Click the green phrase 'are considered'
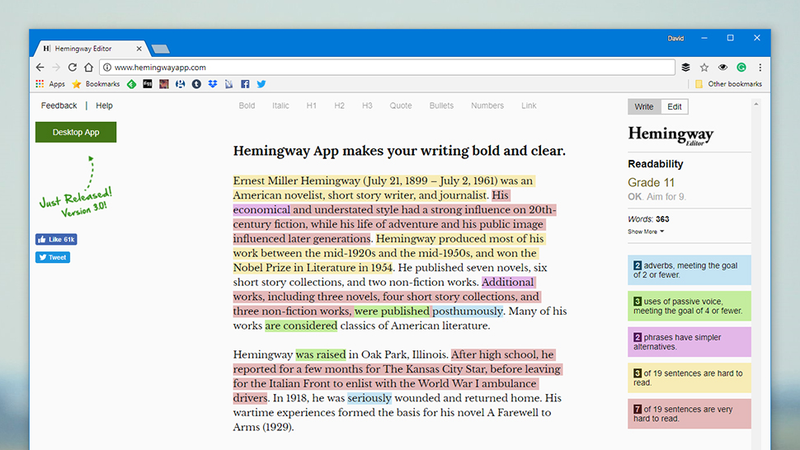Viewport: 800px width, 450px height. [x=301, y=326]
